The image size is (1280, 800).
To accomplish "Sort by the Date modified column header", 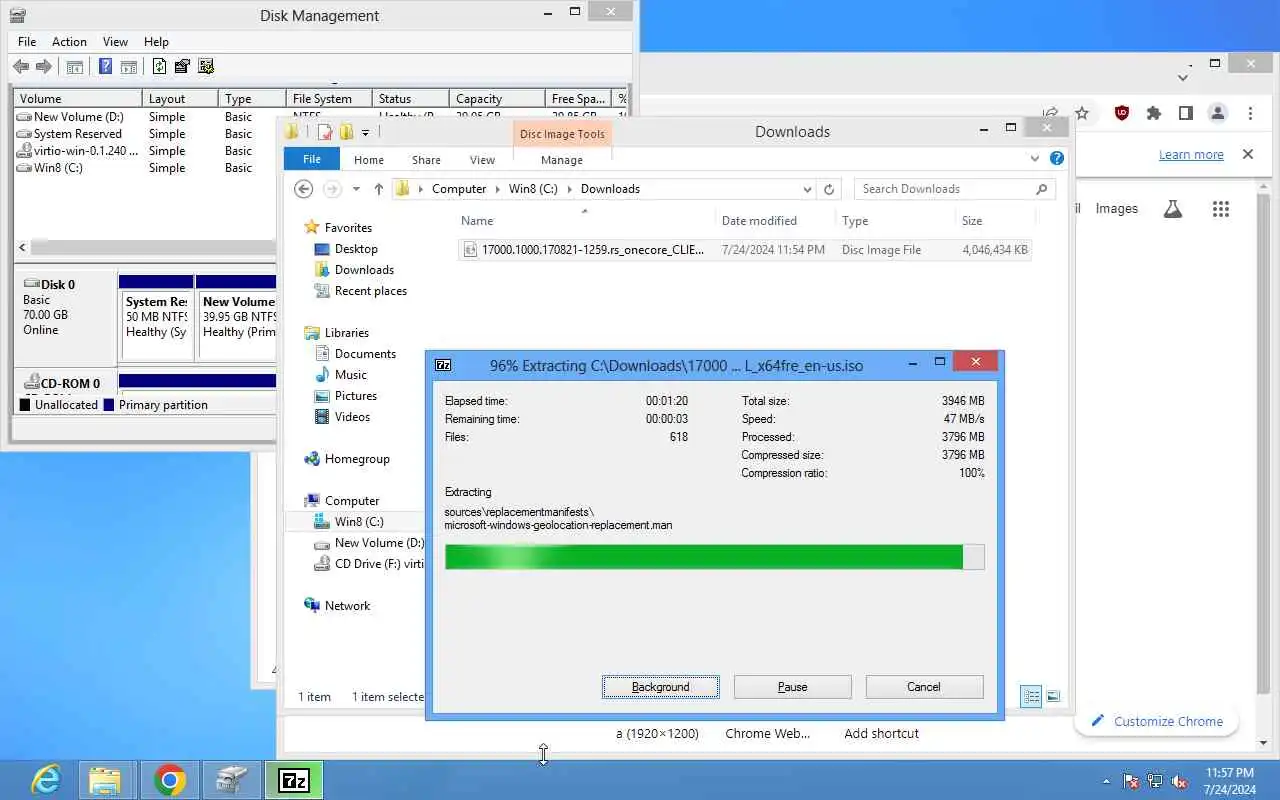I will click(x=759, y=221).
